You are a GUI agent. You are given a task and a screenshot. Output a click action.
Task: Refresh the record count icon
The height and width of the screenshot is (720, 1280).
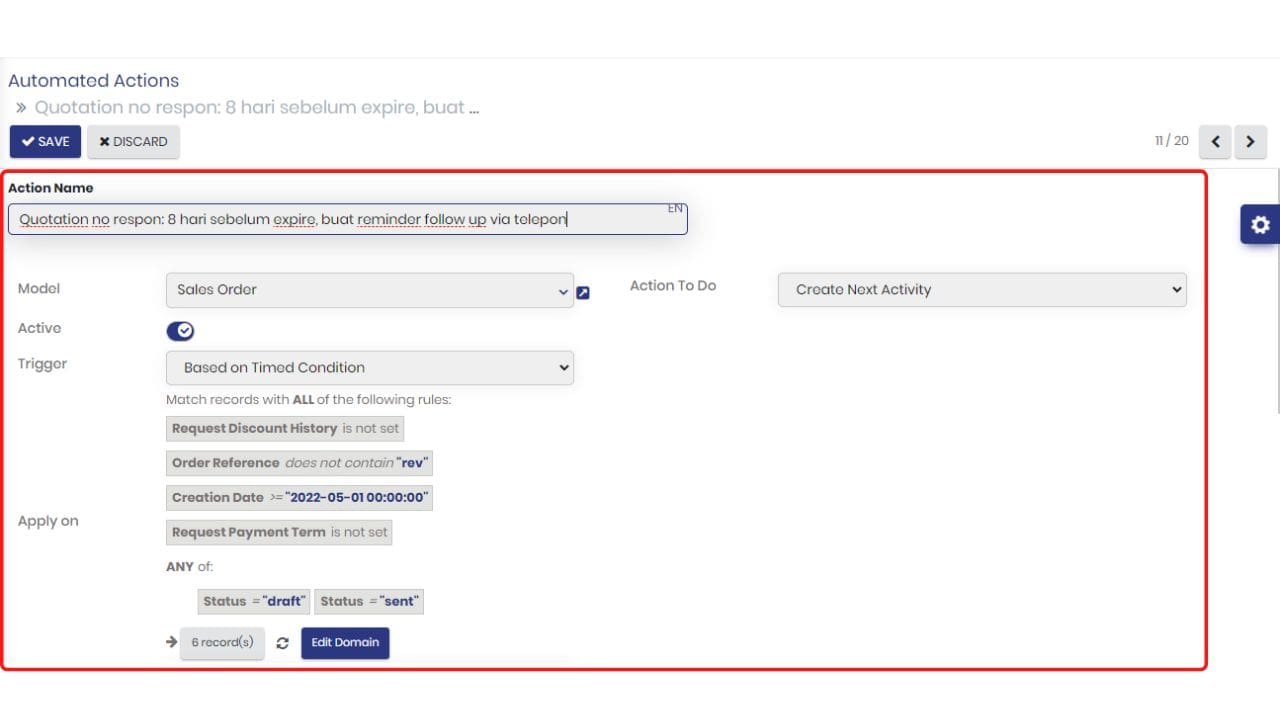click(x=282, y=643)
